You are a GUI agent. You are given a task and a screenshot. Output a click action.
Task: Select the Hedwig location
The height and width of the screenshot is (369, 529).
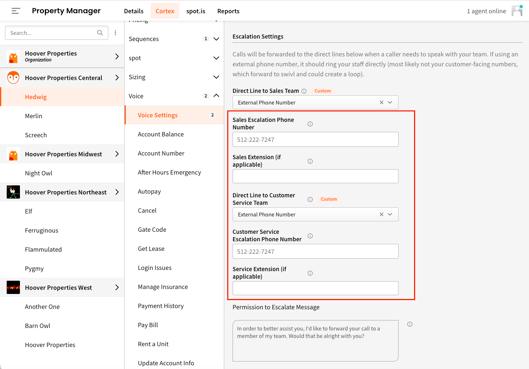tap(62, 97)
